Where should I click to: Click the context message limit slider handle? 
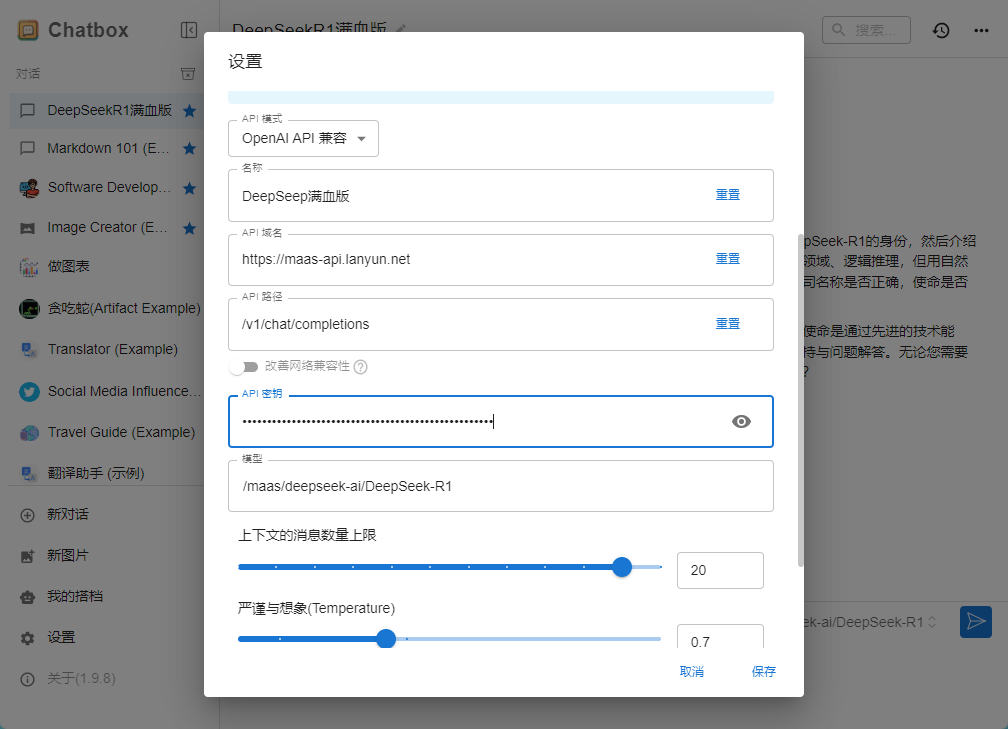622,567
